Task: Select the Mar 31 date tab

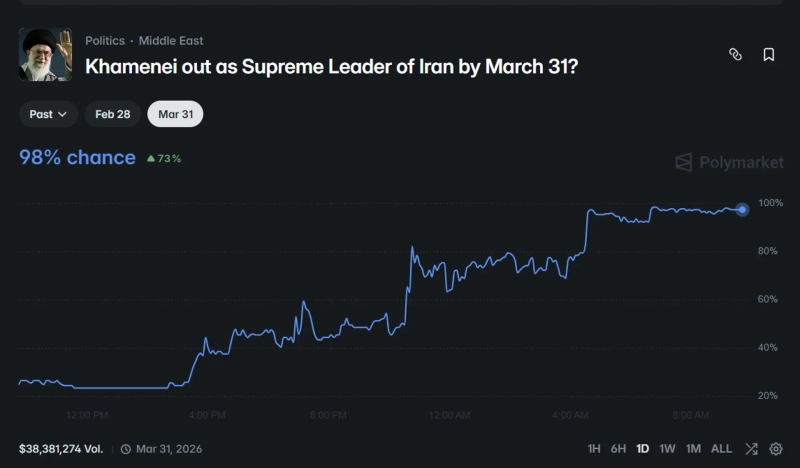Action: point(175,114)
